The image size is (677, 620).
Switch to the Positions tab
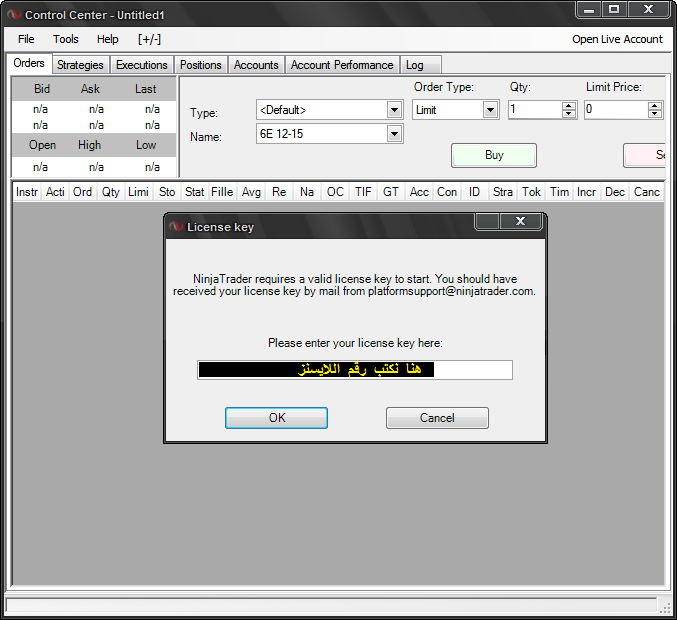point(200,65)
